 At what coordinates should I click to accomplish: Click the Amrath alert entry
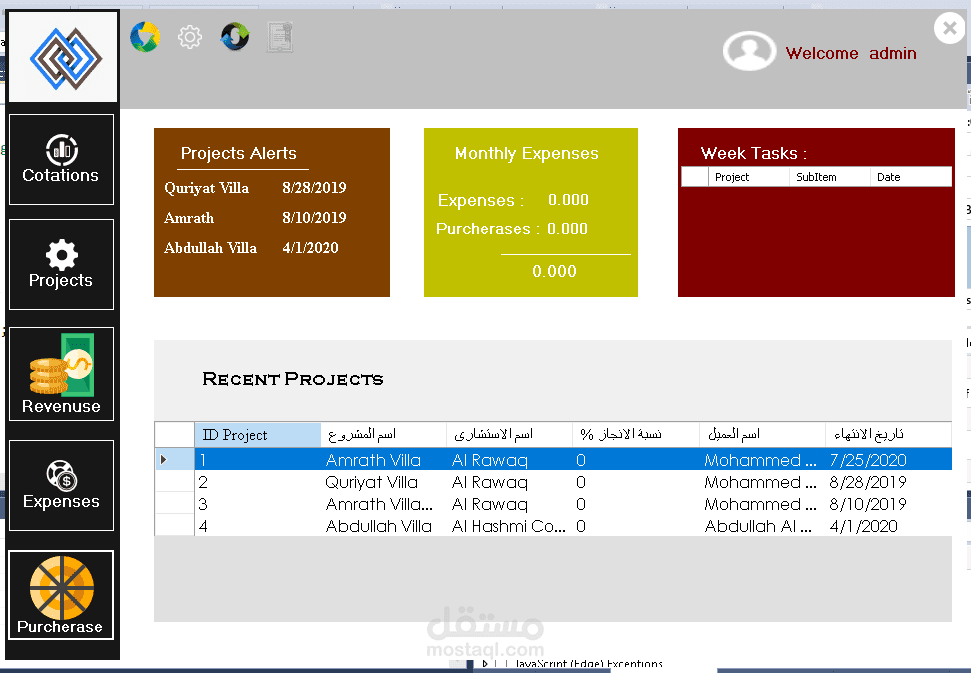point(189,218)
